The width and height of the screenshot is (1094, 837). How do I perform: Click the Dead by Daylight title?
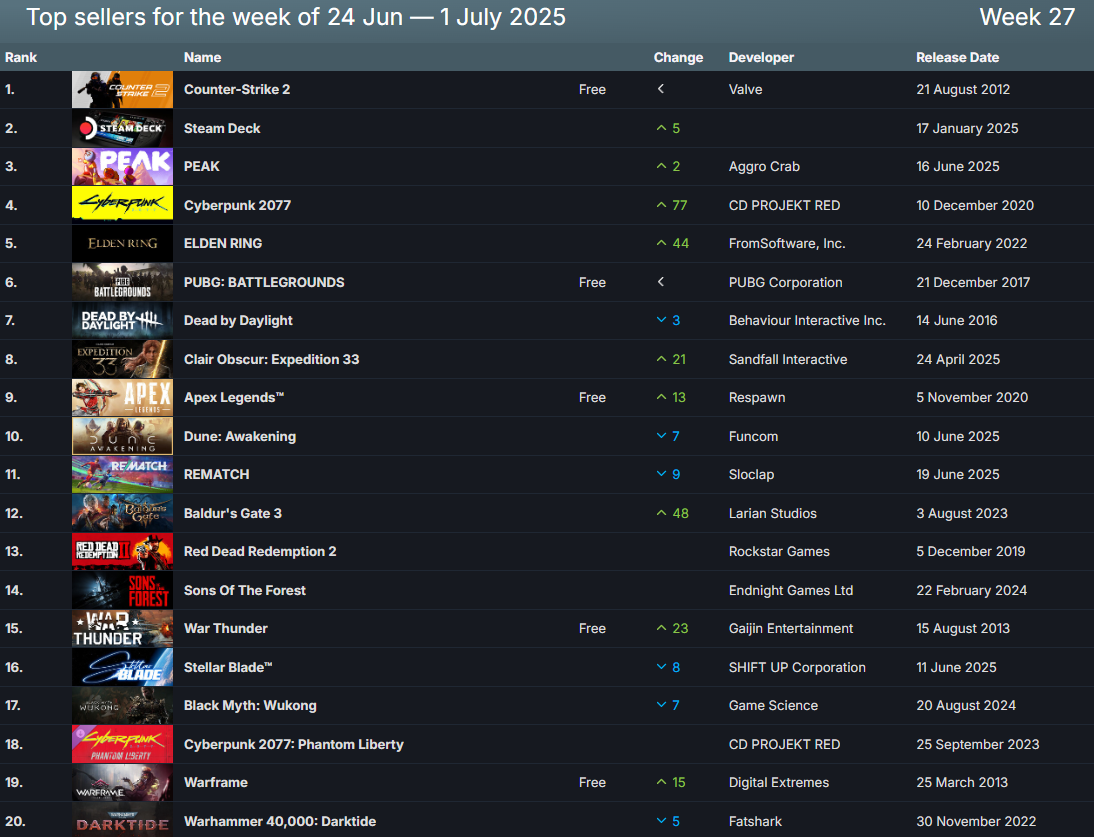coord(238,321)
